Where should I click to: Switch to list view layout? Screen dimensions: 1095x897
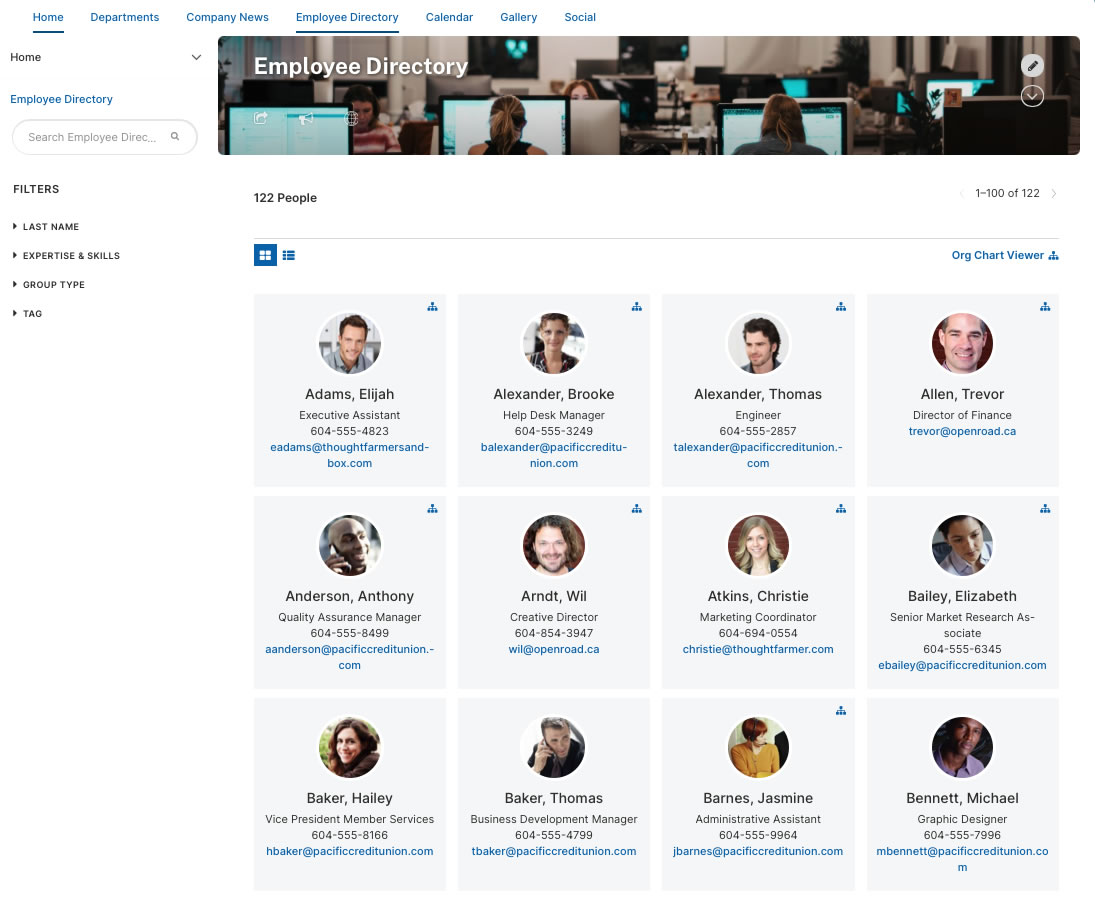pos(289,255)
